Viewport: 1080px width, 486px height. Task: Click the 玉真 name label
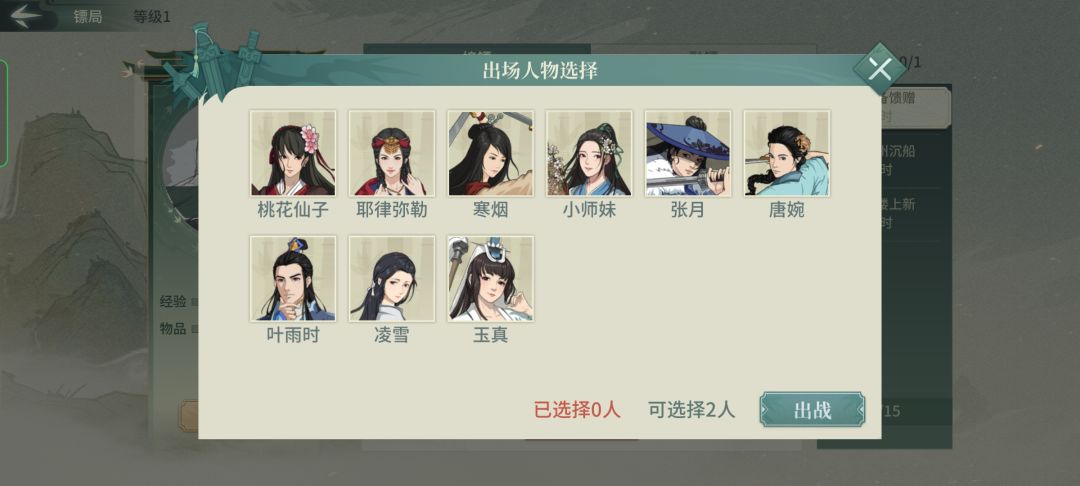click(x=490, y=335)
